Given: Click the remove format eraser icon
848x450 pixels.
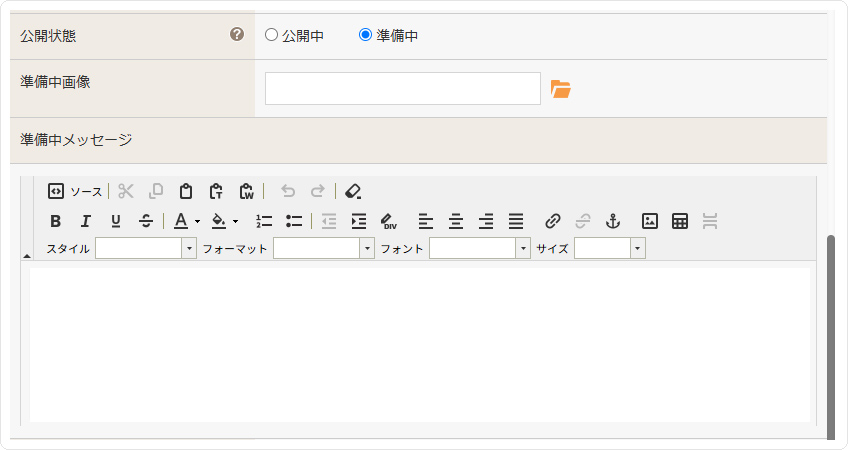Looking at the screenshot, I should (x=352, y=191).
